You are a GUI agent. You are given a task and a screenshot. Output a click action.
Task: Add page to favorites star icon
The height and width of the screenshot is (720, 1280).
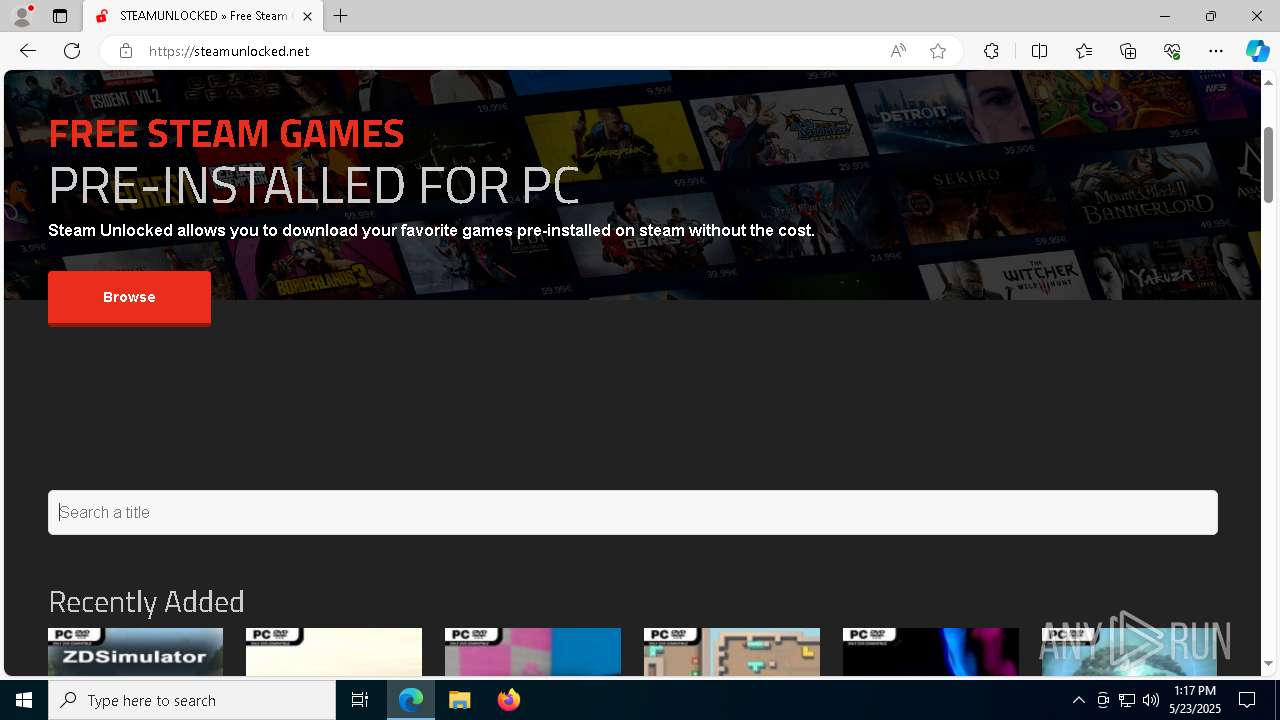click(938, 51)
